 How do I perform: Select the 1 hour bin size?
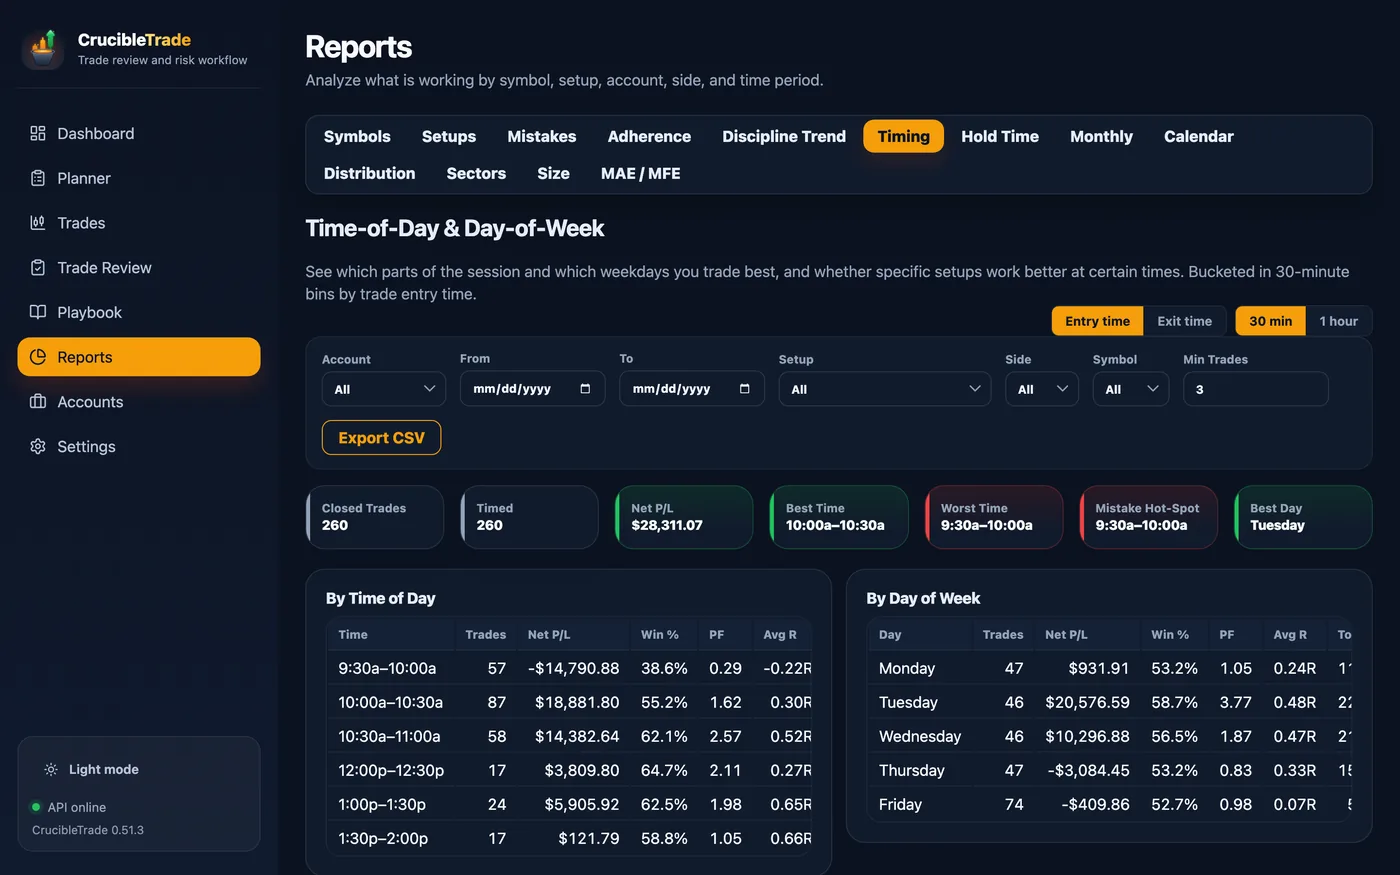pyautogui.click(x=1338, y=321)
